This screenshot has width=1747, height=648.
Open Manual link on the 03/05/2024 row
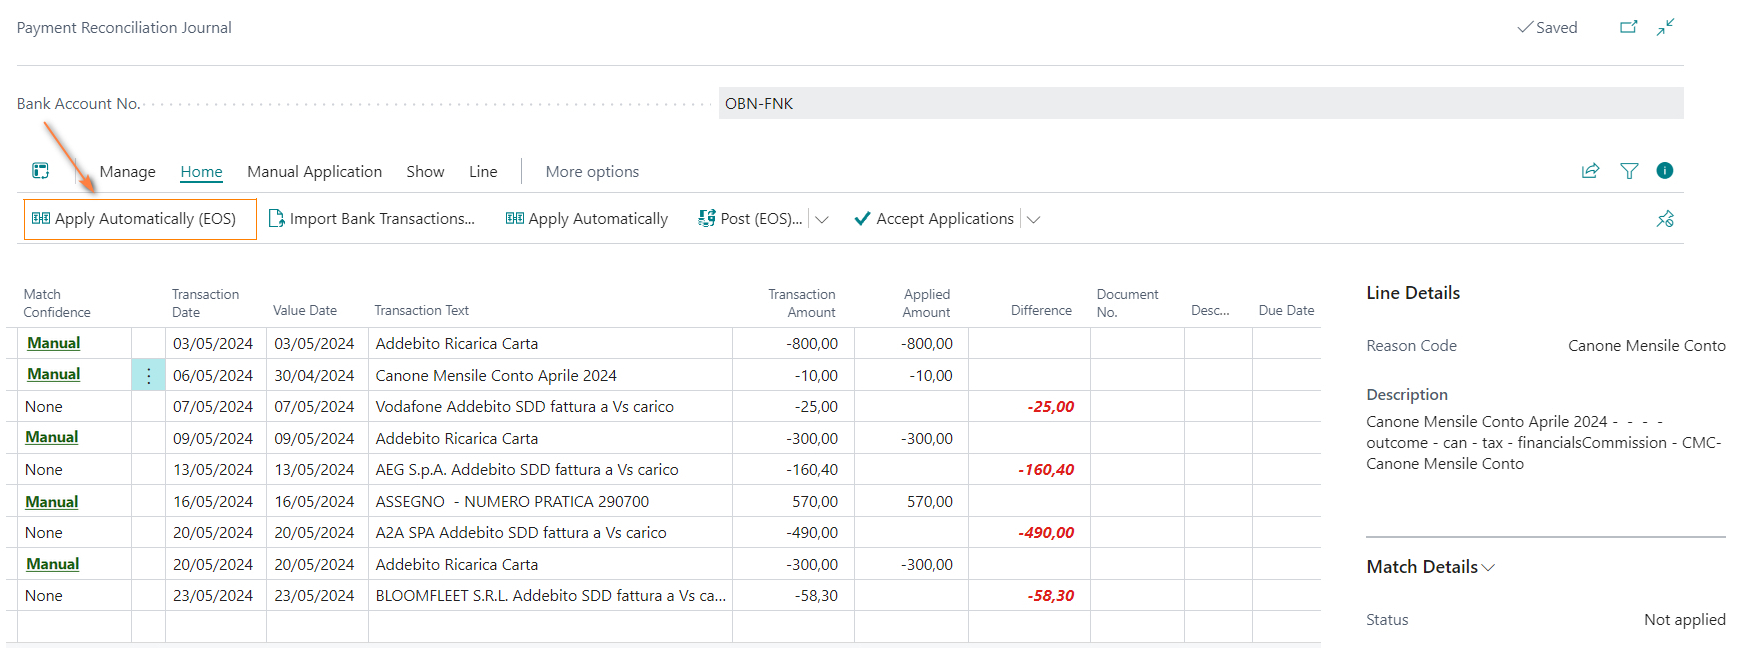tap(54, 343)
